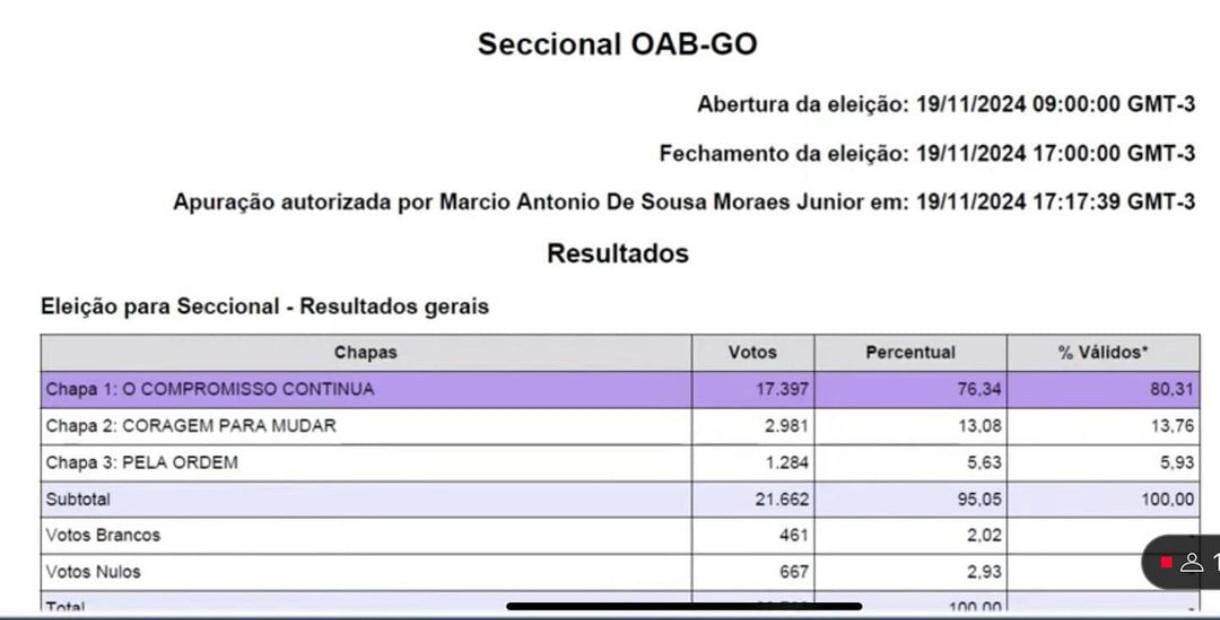The image size is (1220, 620).
Task: Click the Resultados heading
Action: [617, 254]
